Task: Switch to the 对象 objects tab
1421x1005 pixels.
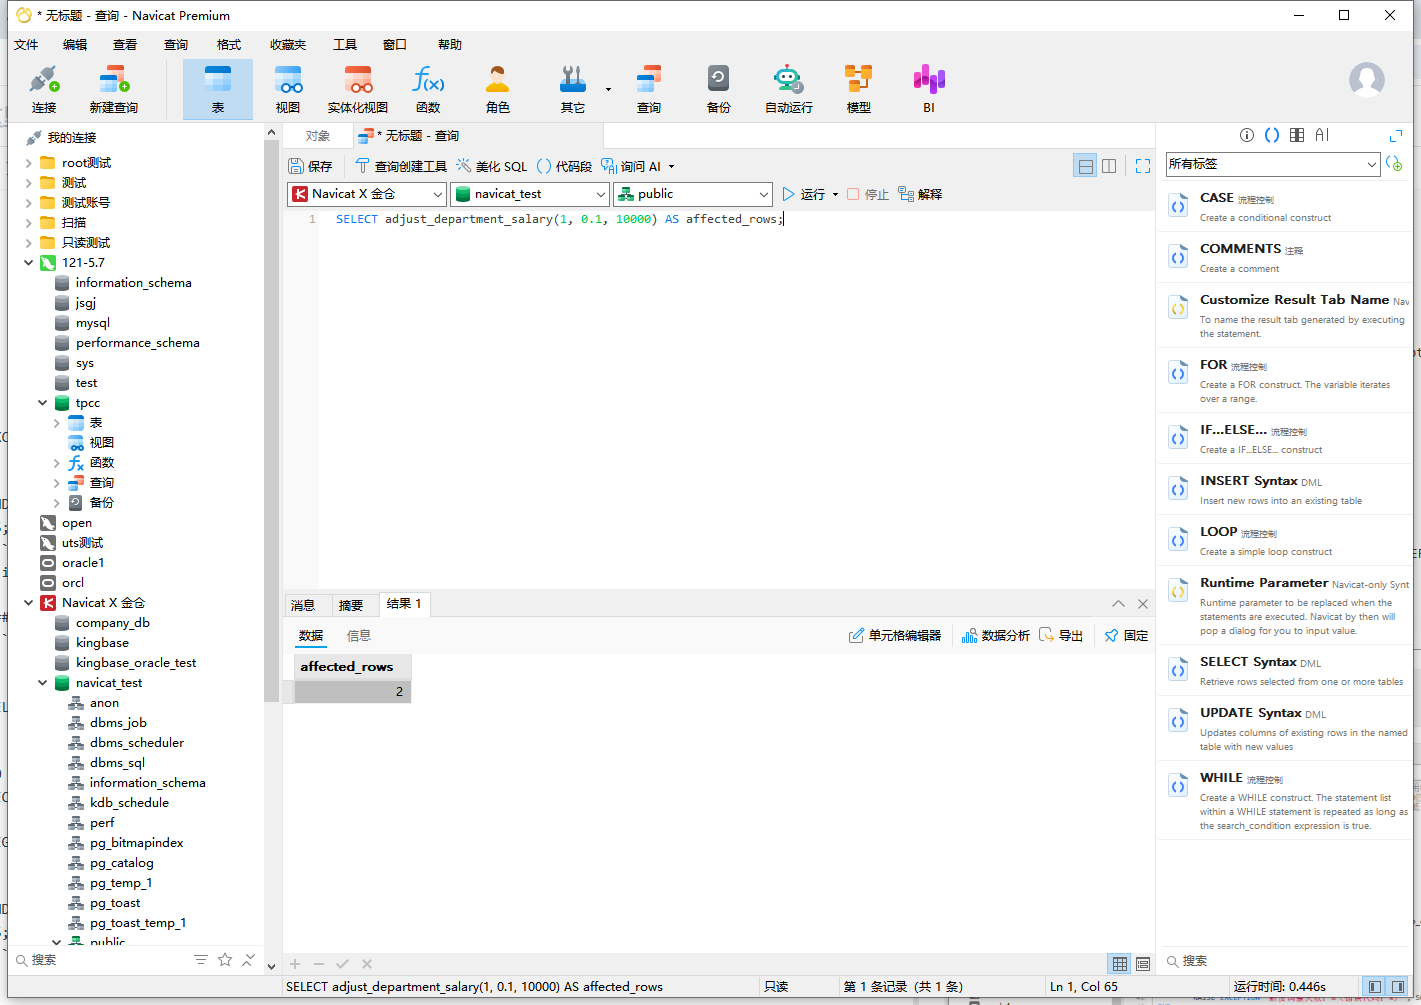Action: point(318,136)
